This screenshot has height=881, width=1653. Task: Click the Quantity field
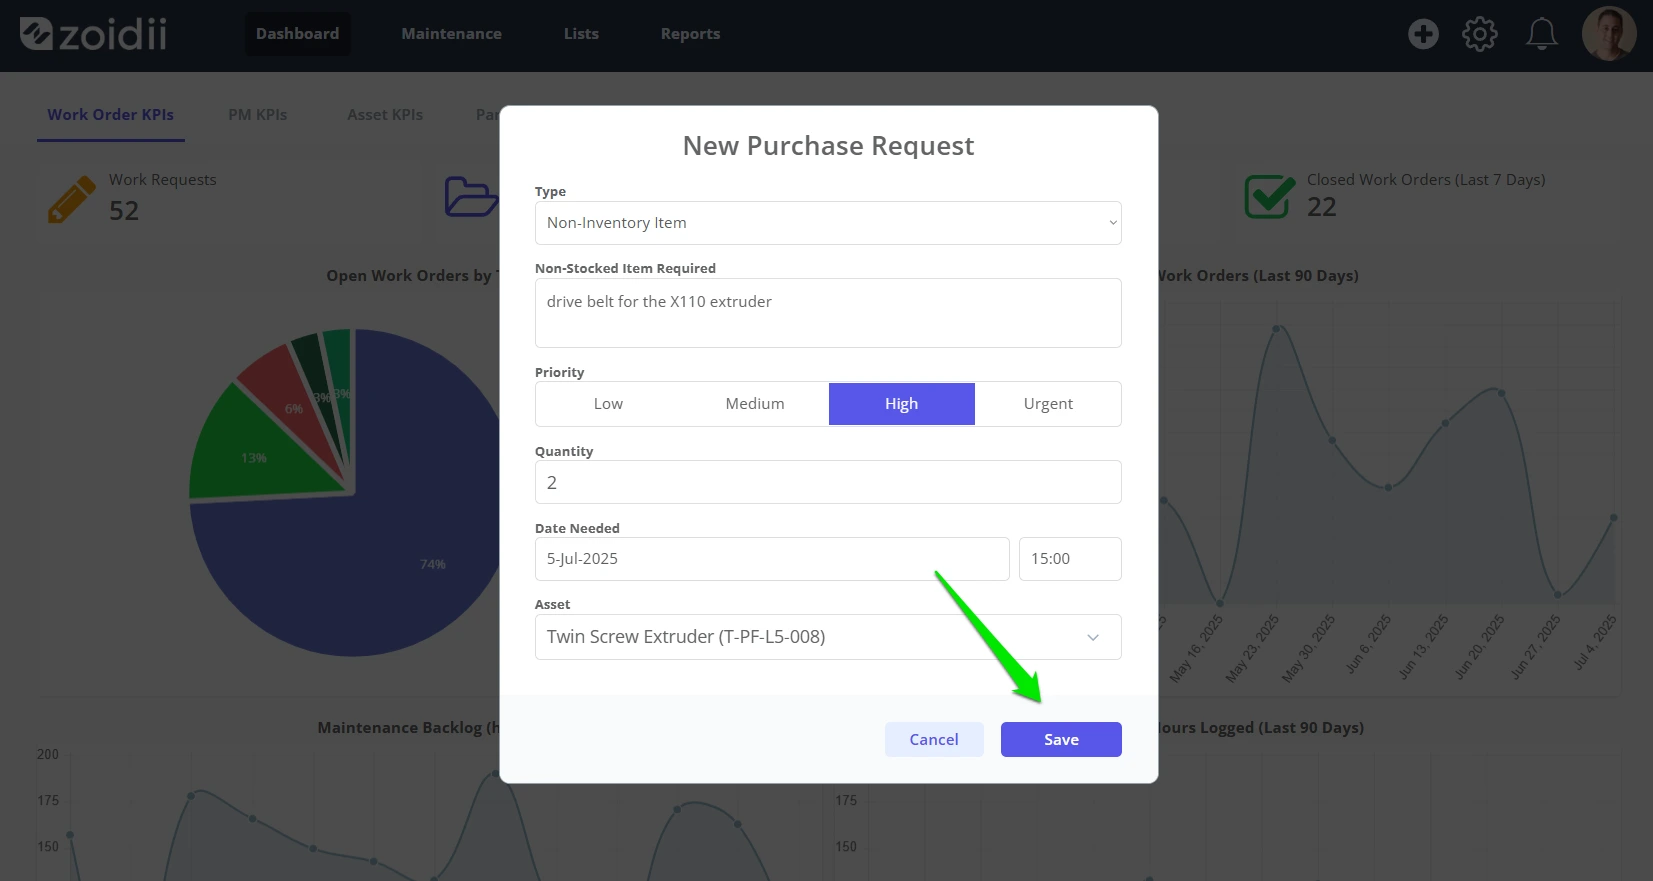tap(828, 482)
